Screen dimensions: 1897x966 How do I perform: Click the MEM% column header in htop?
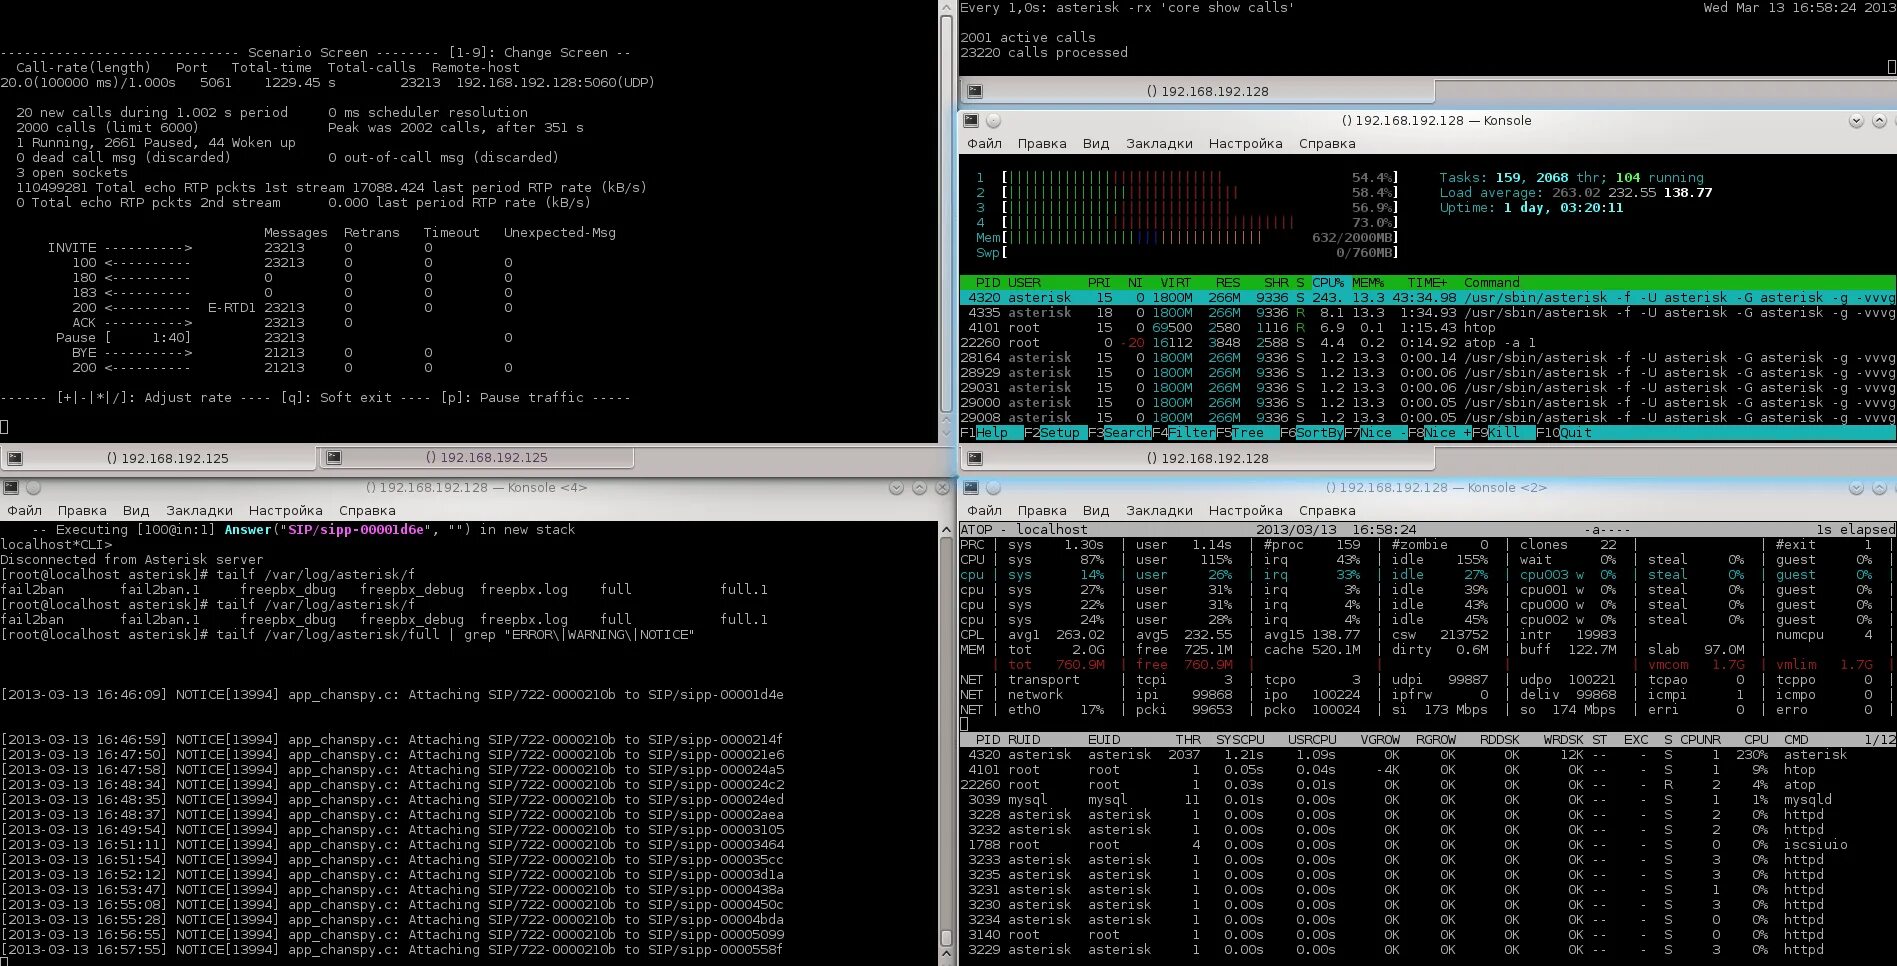point(1368,283)
